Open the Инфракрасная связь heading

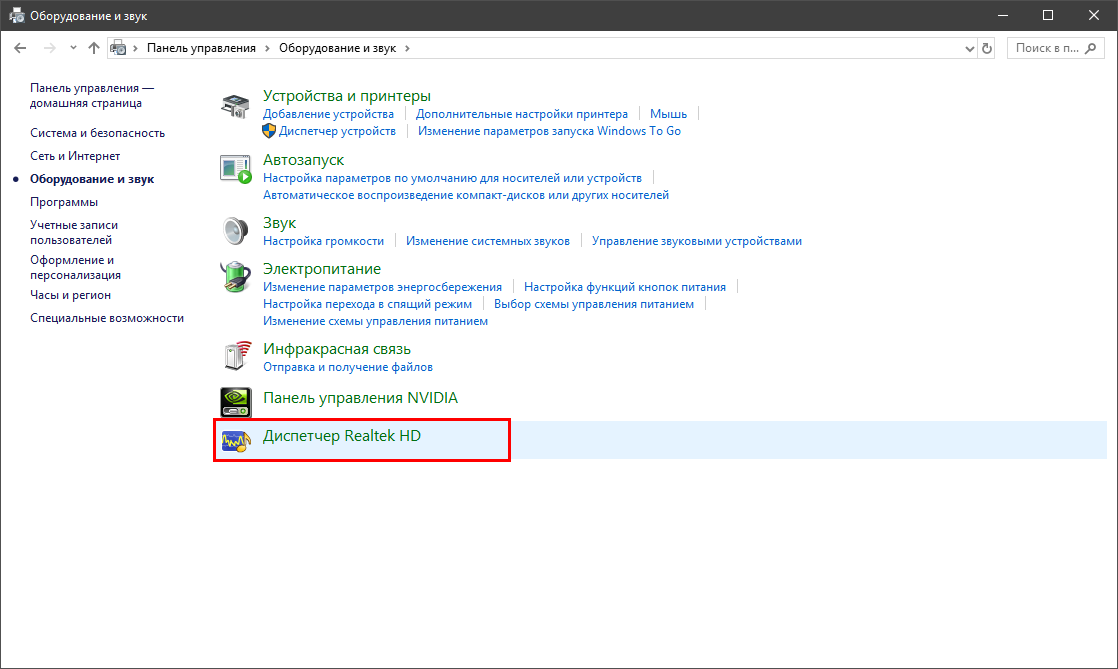pyautogui.click(x=337, y=349)
